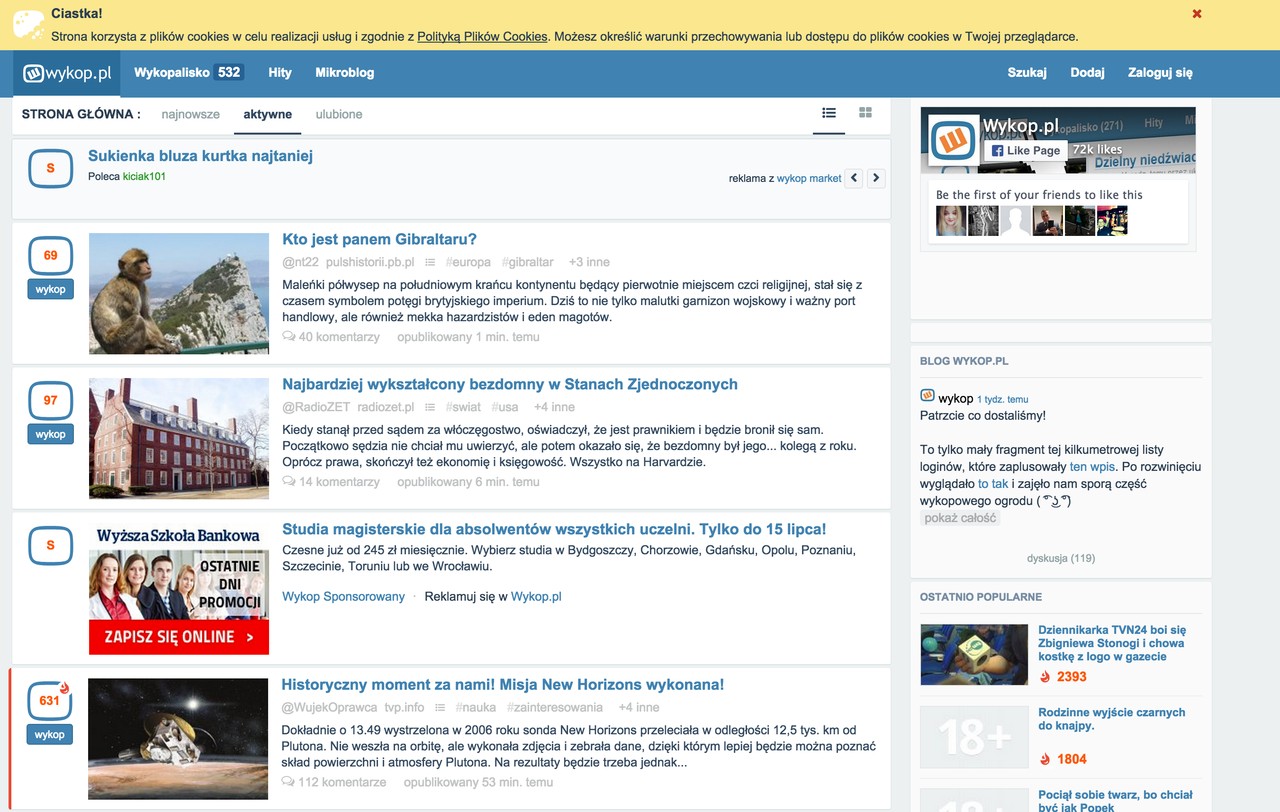
Task: Open Rodzinne wyjście czarnych do knajpy
Action: (1112, 719)
